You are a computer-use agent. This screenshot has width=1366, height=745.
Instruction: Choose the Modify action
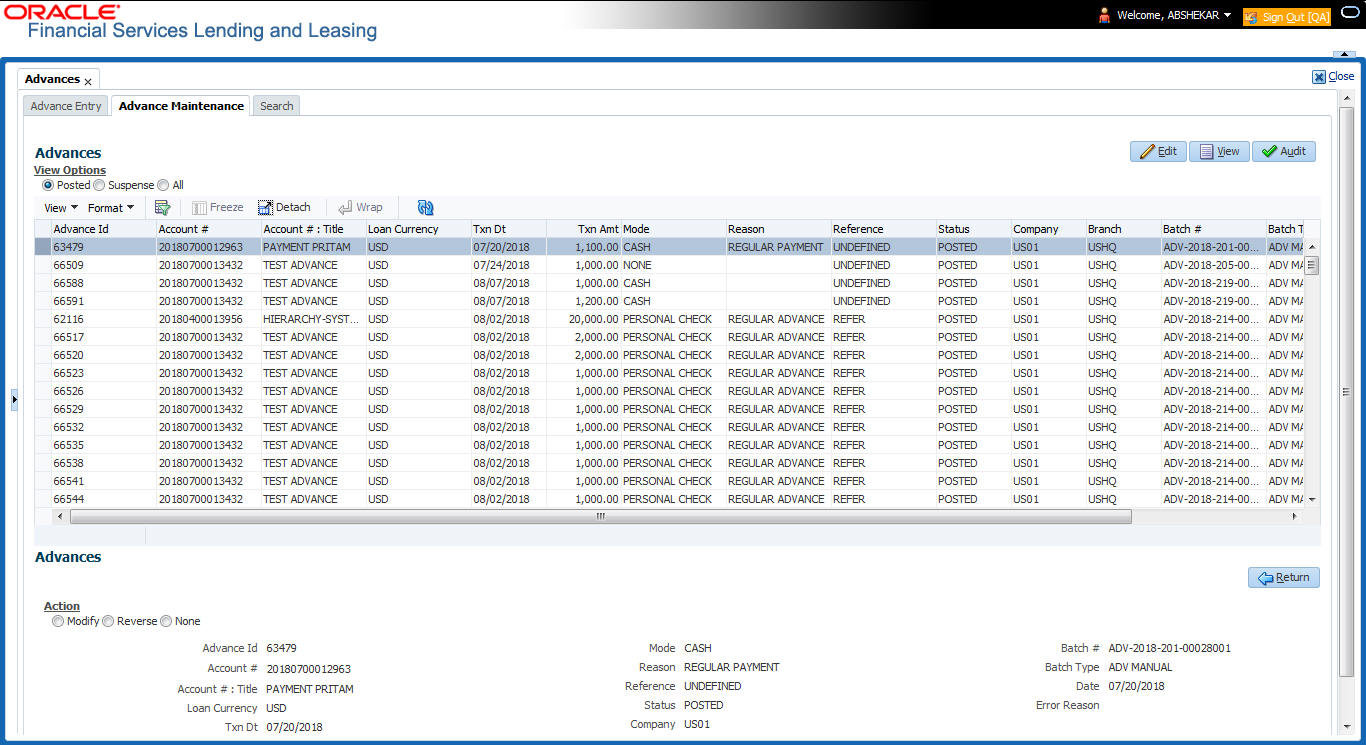[58, 621]
